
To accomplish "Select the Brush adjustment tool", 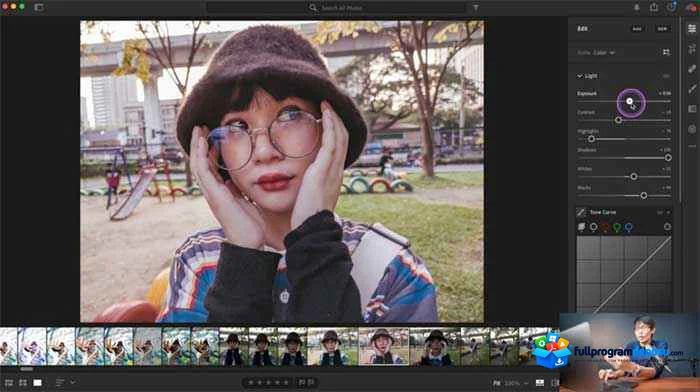I will [692, 89].
